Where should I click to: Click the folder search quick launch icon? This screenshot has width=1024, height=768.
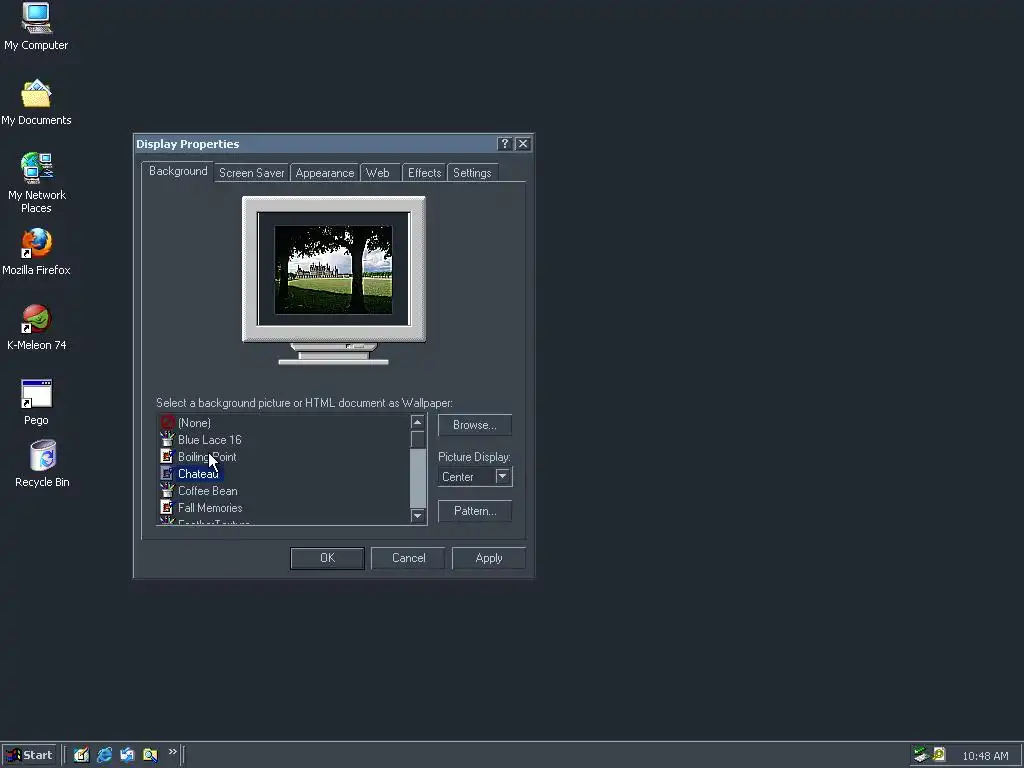150,755
